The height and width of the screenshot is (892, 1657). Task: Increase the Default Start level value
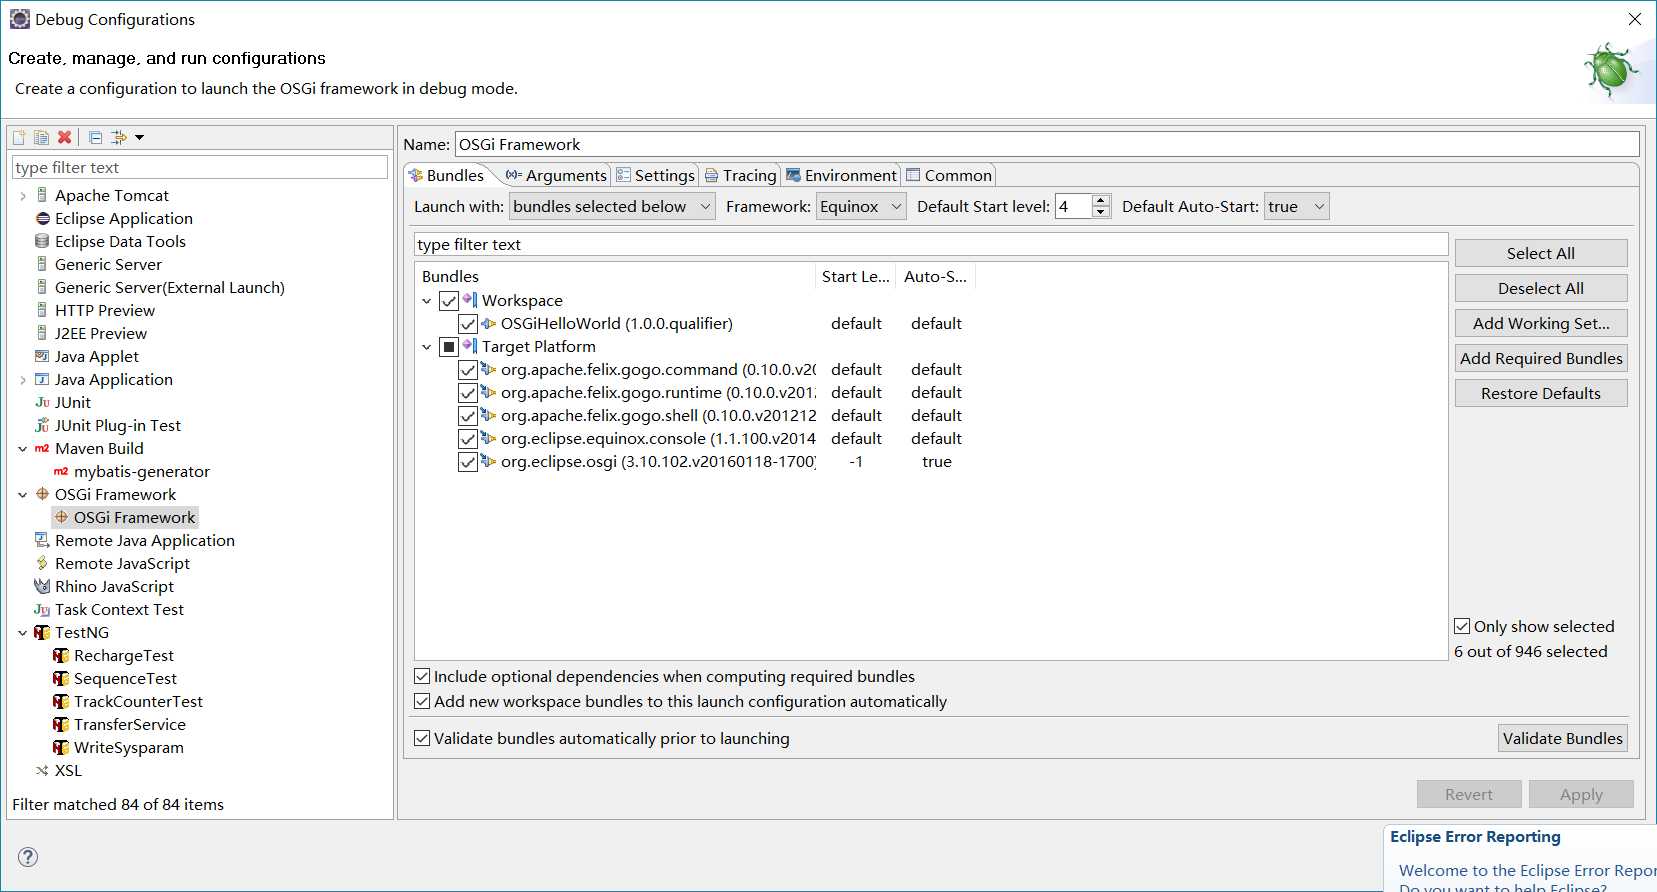[x=1101, y=200]
